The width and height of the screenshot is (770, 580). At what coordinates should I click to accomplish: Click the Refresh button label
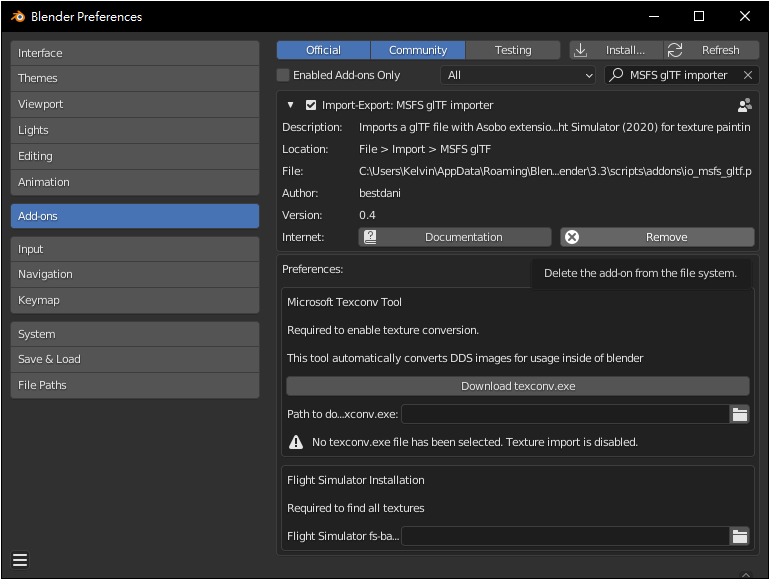point(720,50)
